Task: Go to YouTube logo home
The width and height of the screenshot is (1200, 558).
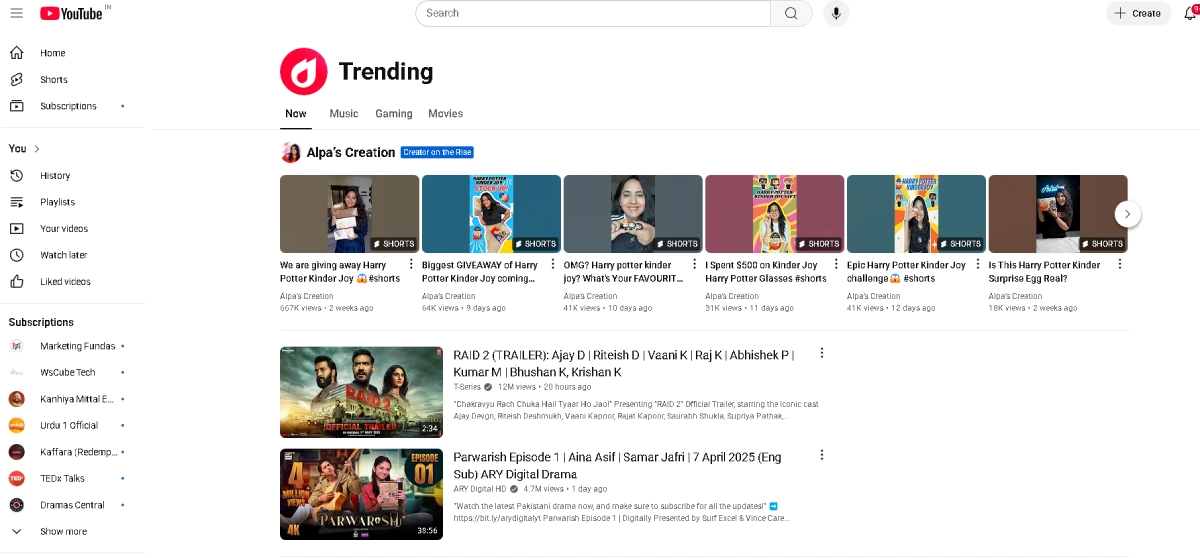Action: pos(72,13)
